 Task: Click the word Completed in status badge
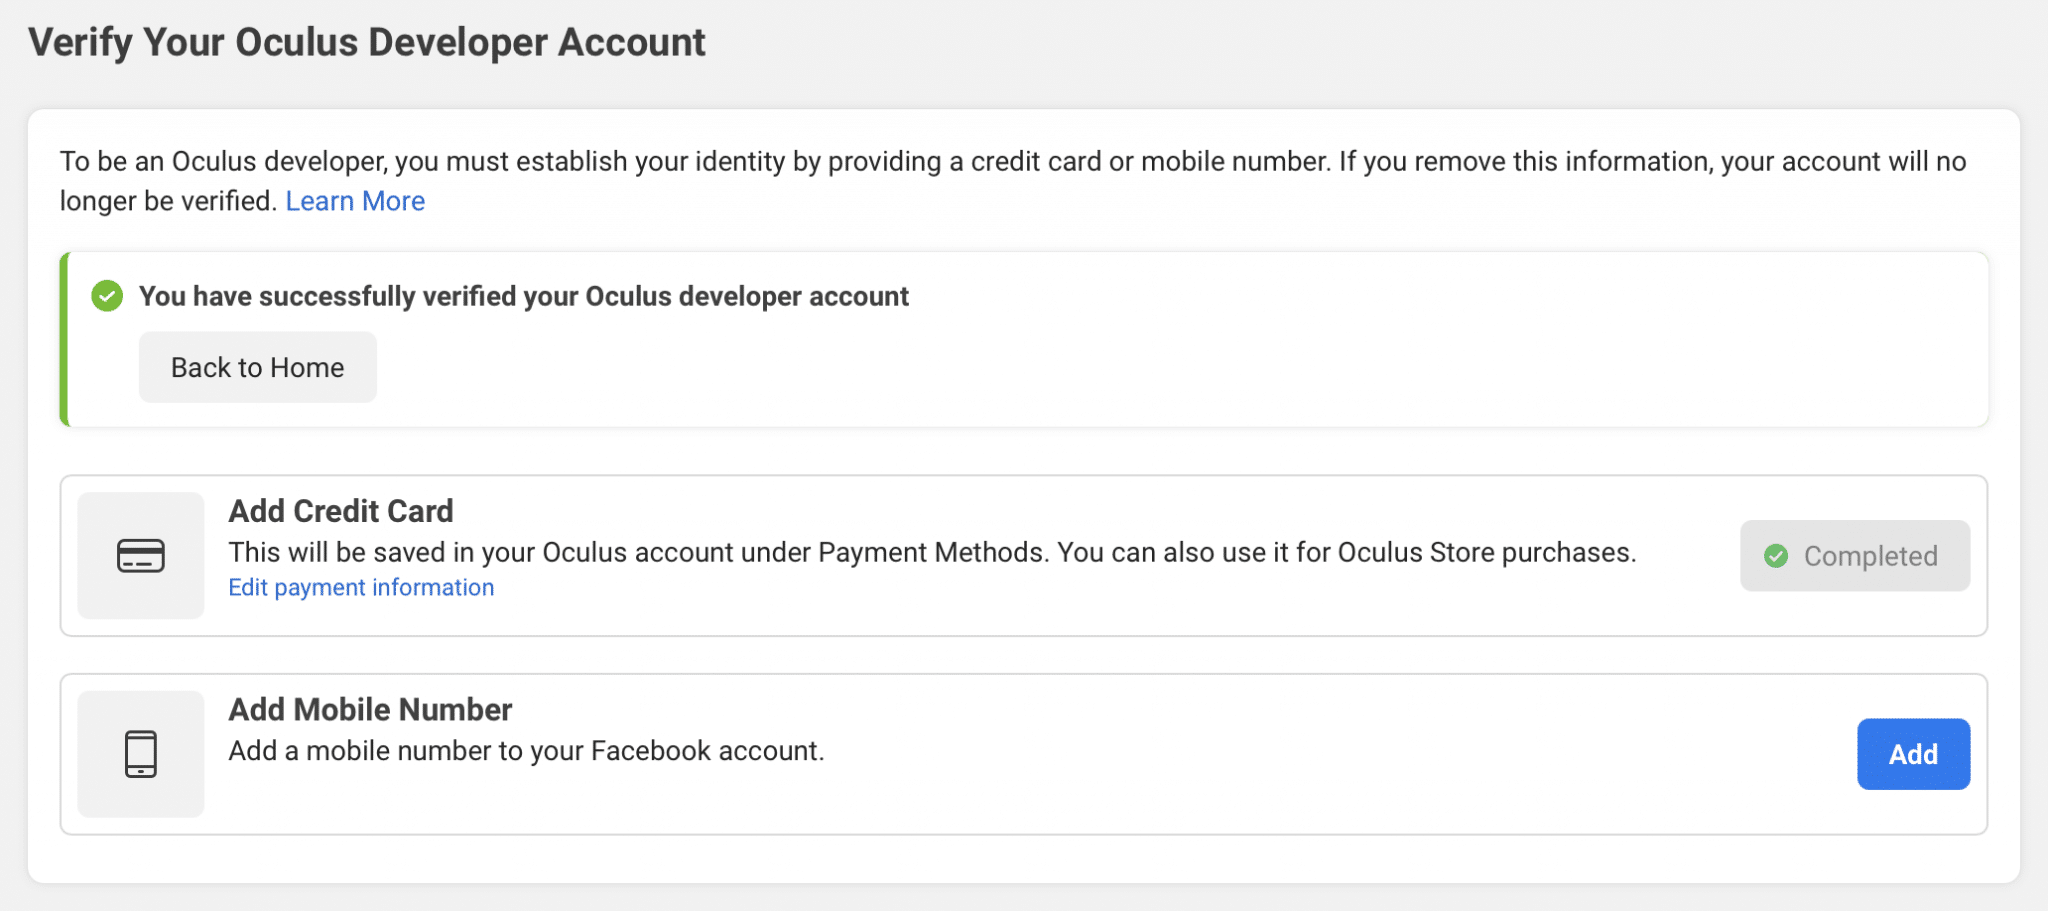click(x=1870, y=556)
